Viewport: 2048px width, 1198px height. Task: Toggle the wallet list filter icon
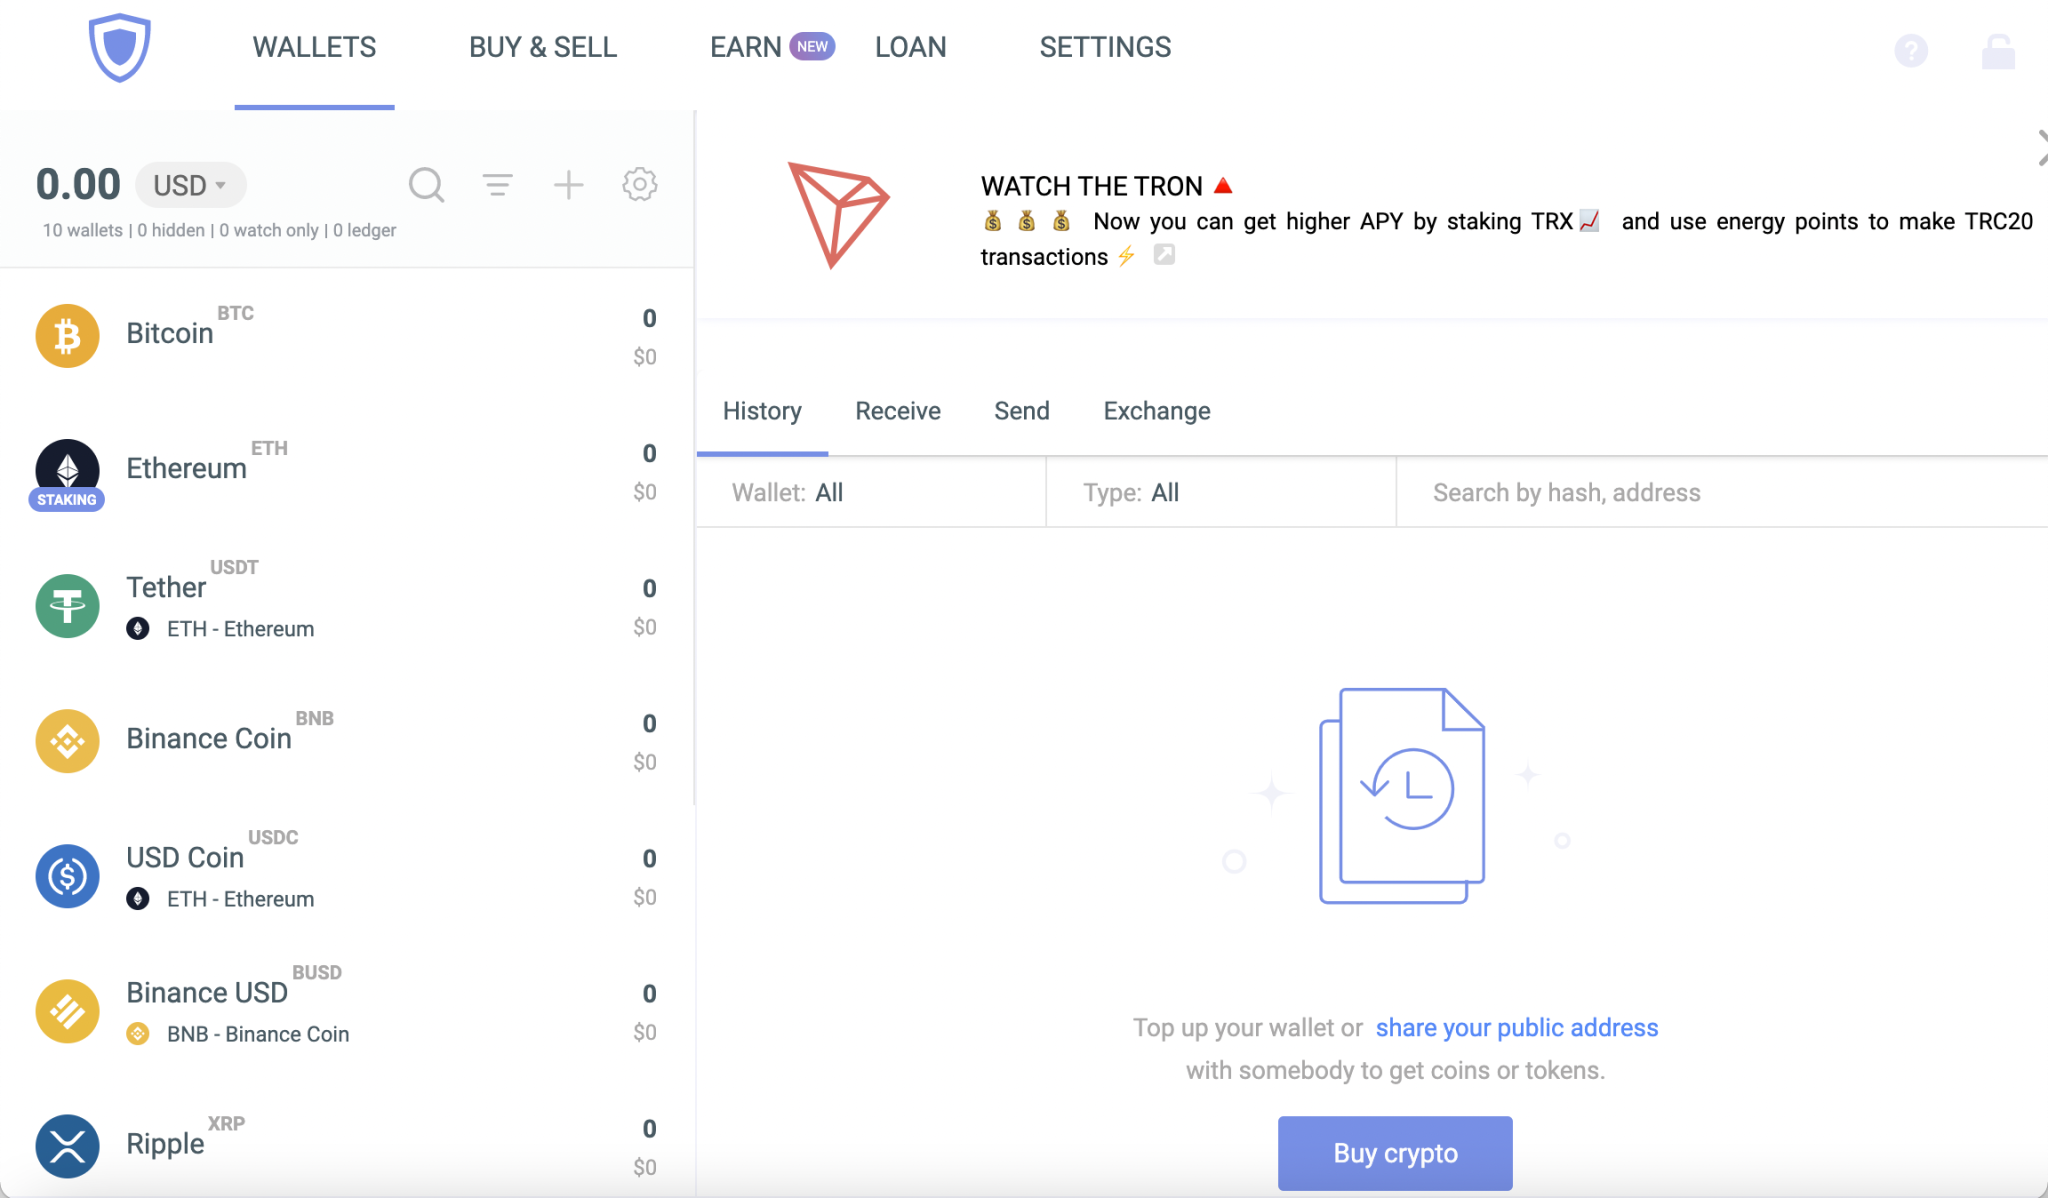pos(498,185)
